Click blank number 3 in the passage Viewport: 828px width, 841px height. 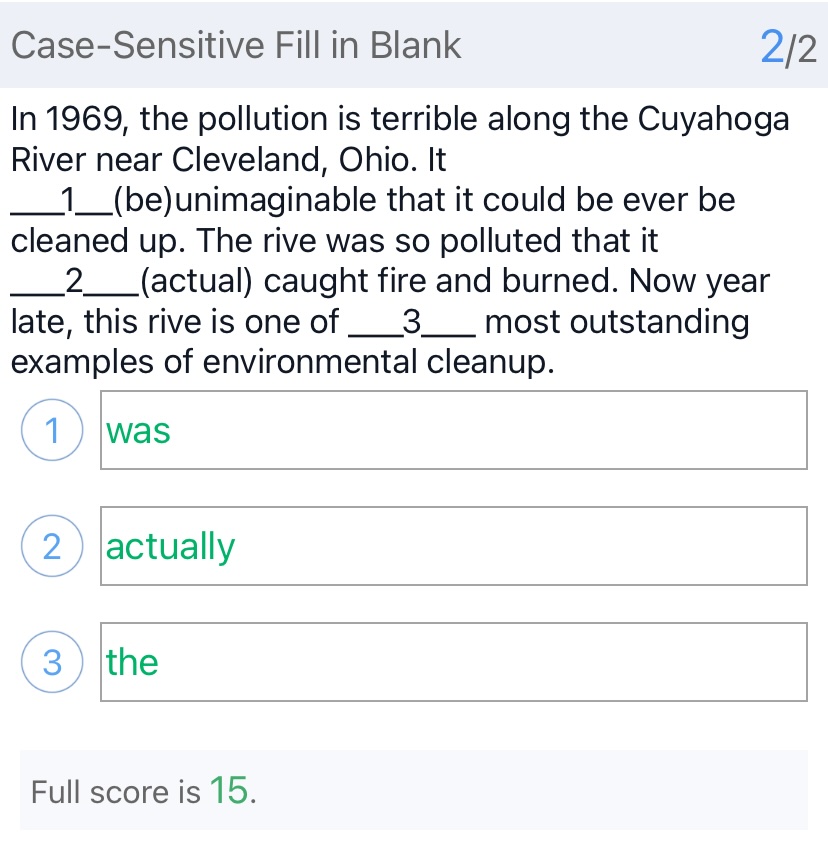pos(411,322)
